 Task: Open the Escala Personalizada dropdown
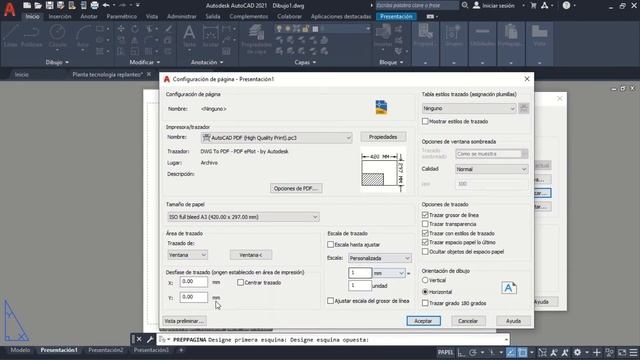pos(380,258)
